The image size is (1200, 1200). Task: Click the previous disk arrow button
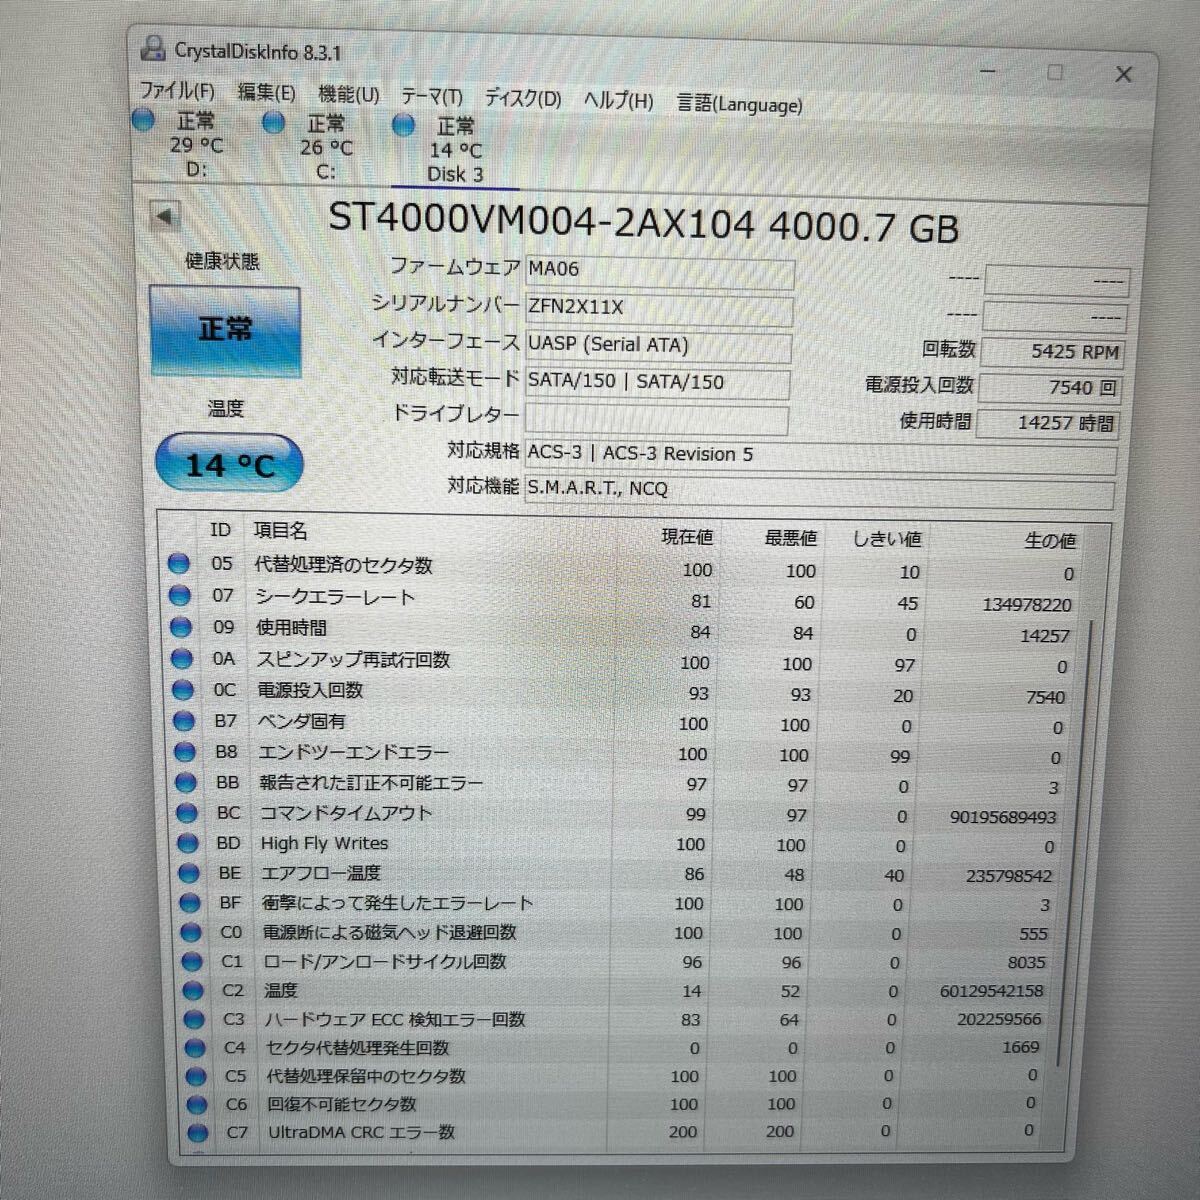pyautogui.click(x=165, y=215)
